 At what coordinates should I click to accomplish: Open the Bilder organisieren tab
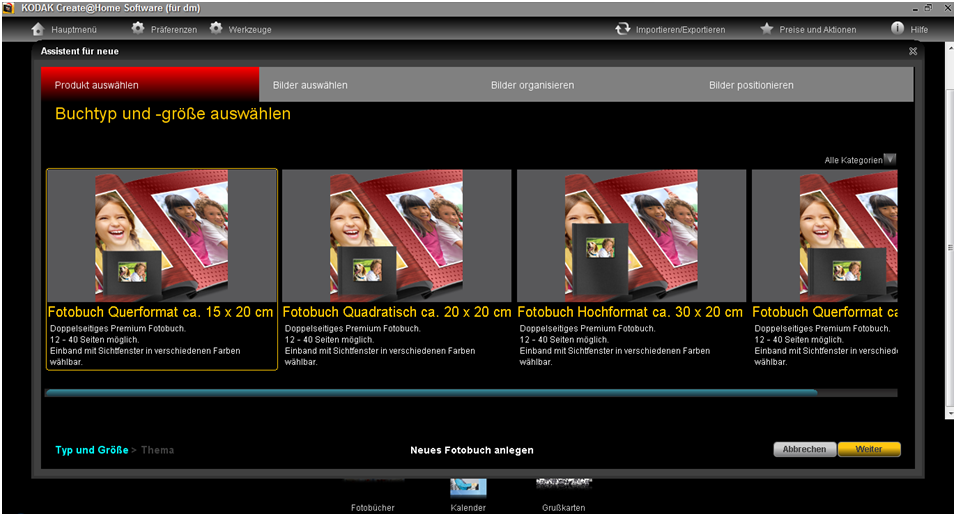tap(532, 85)
